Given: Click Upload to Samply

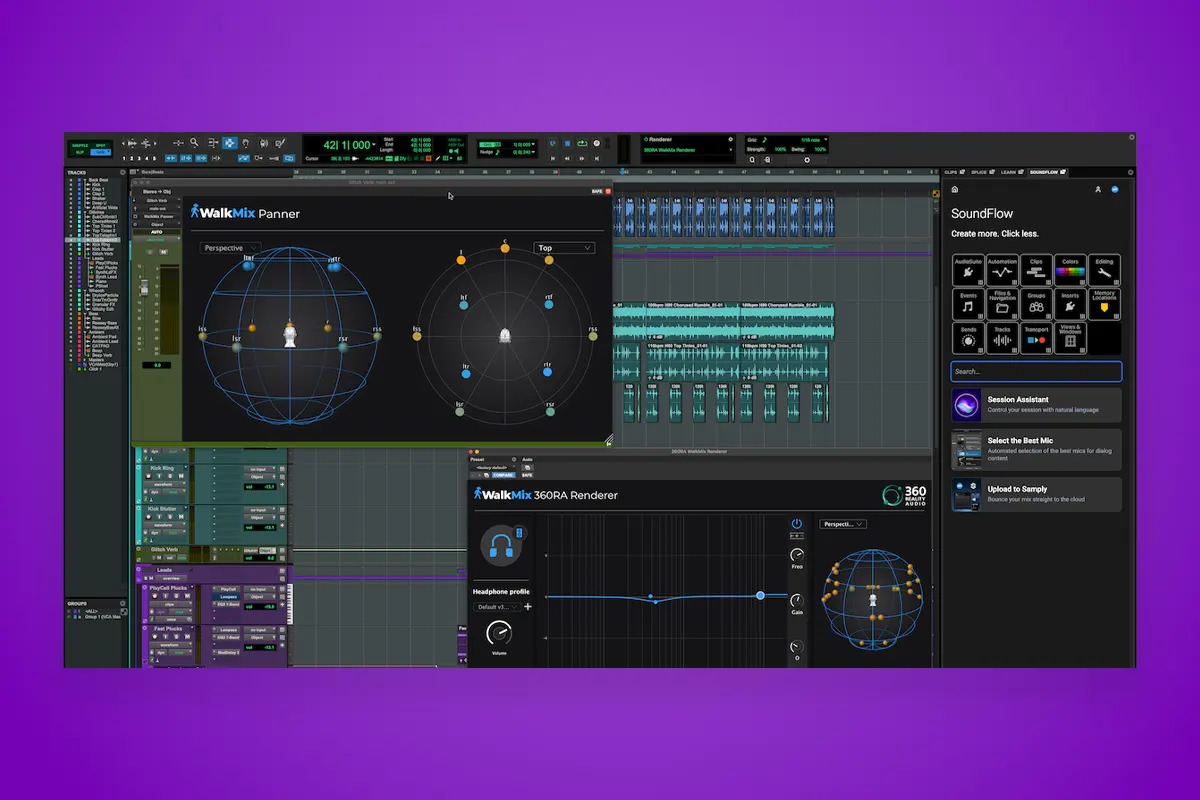Looking at the screenshot, I should pyautogui.click(x=1035, y=494).
